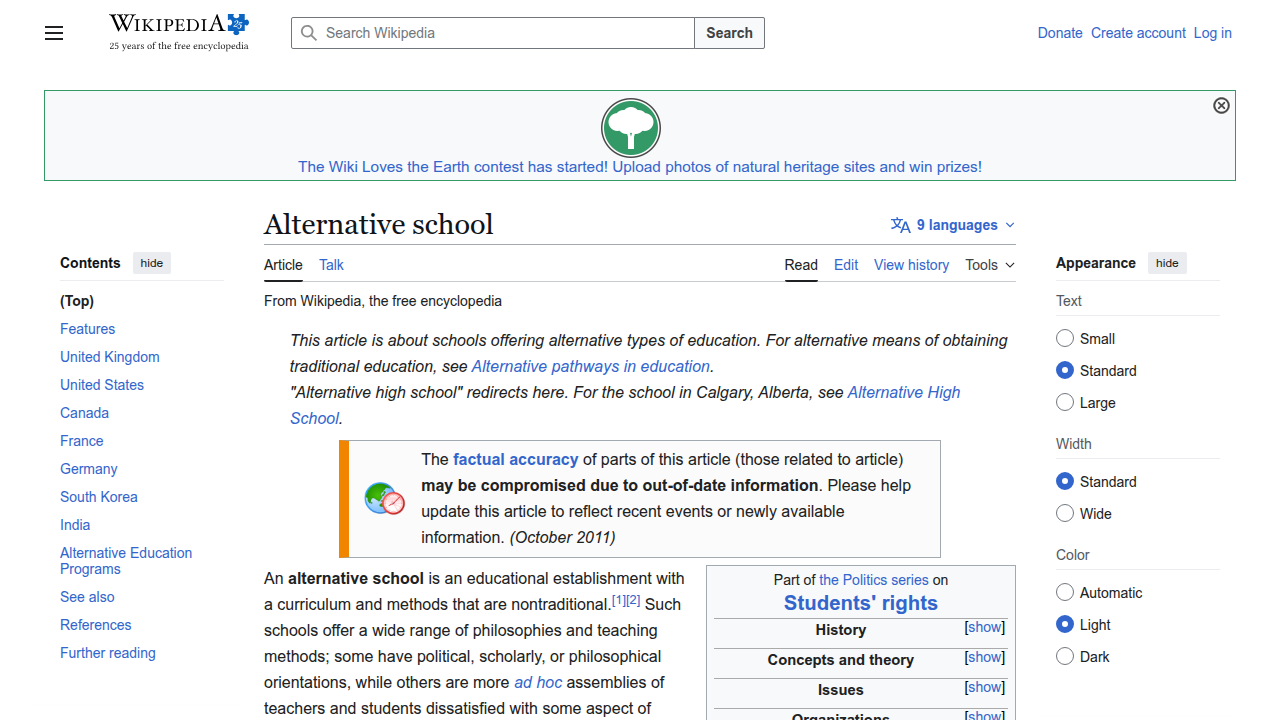Screen dimensions: 1280x720
Task: Show the Concepts and theory section
Action: [985, 657]
